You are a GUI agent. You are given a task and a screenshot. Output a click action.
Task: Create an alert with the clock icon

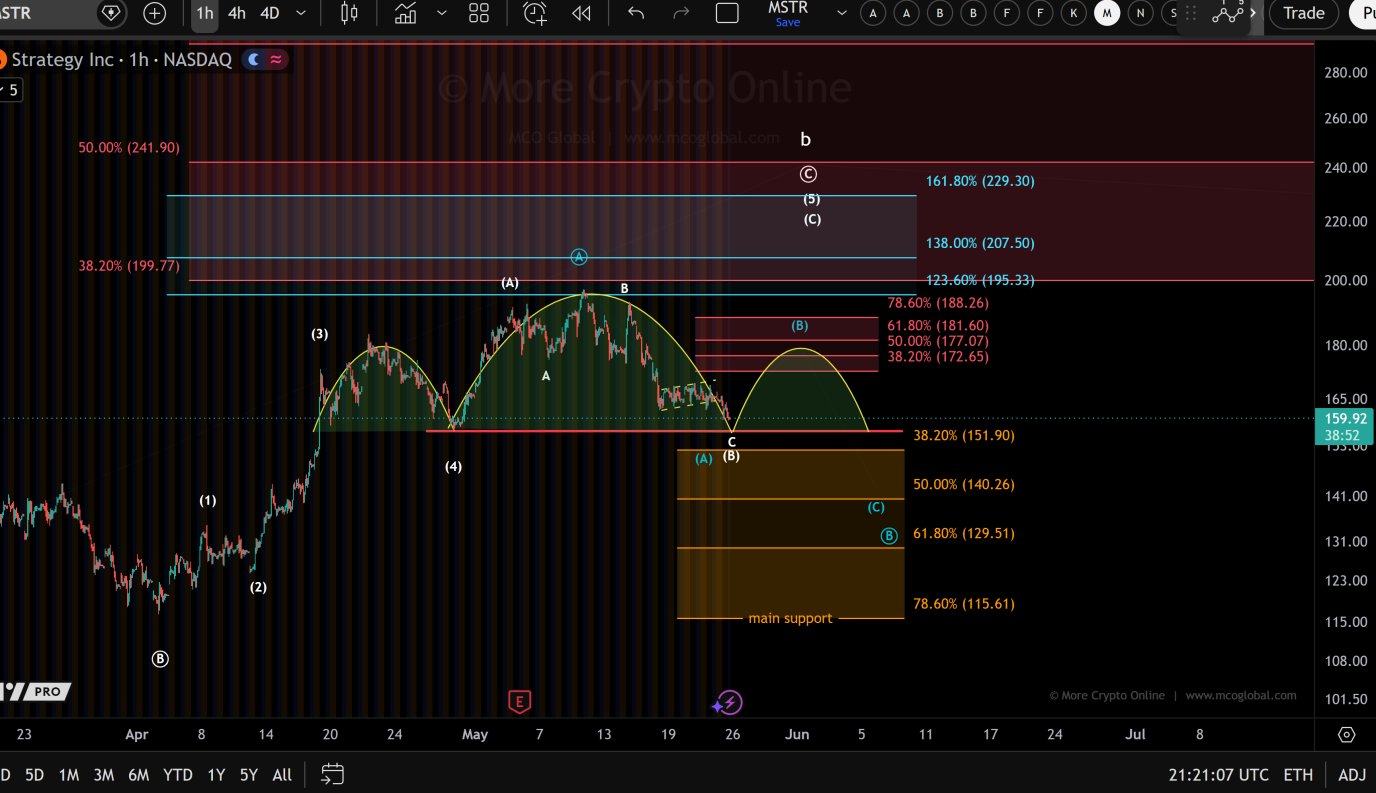click(x=536, y=13)
